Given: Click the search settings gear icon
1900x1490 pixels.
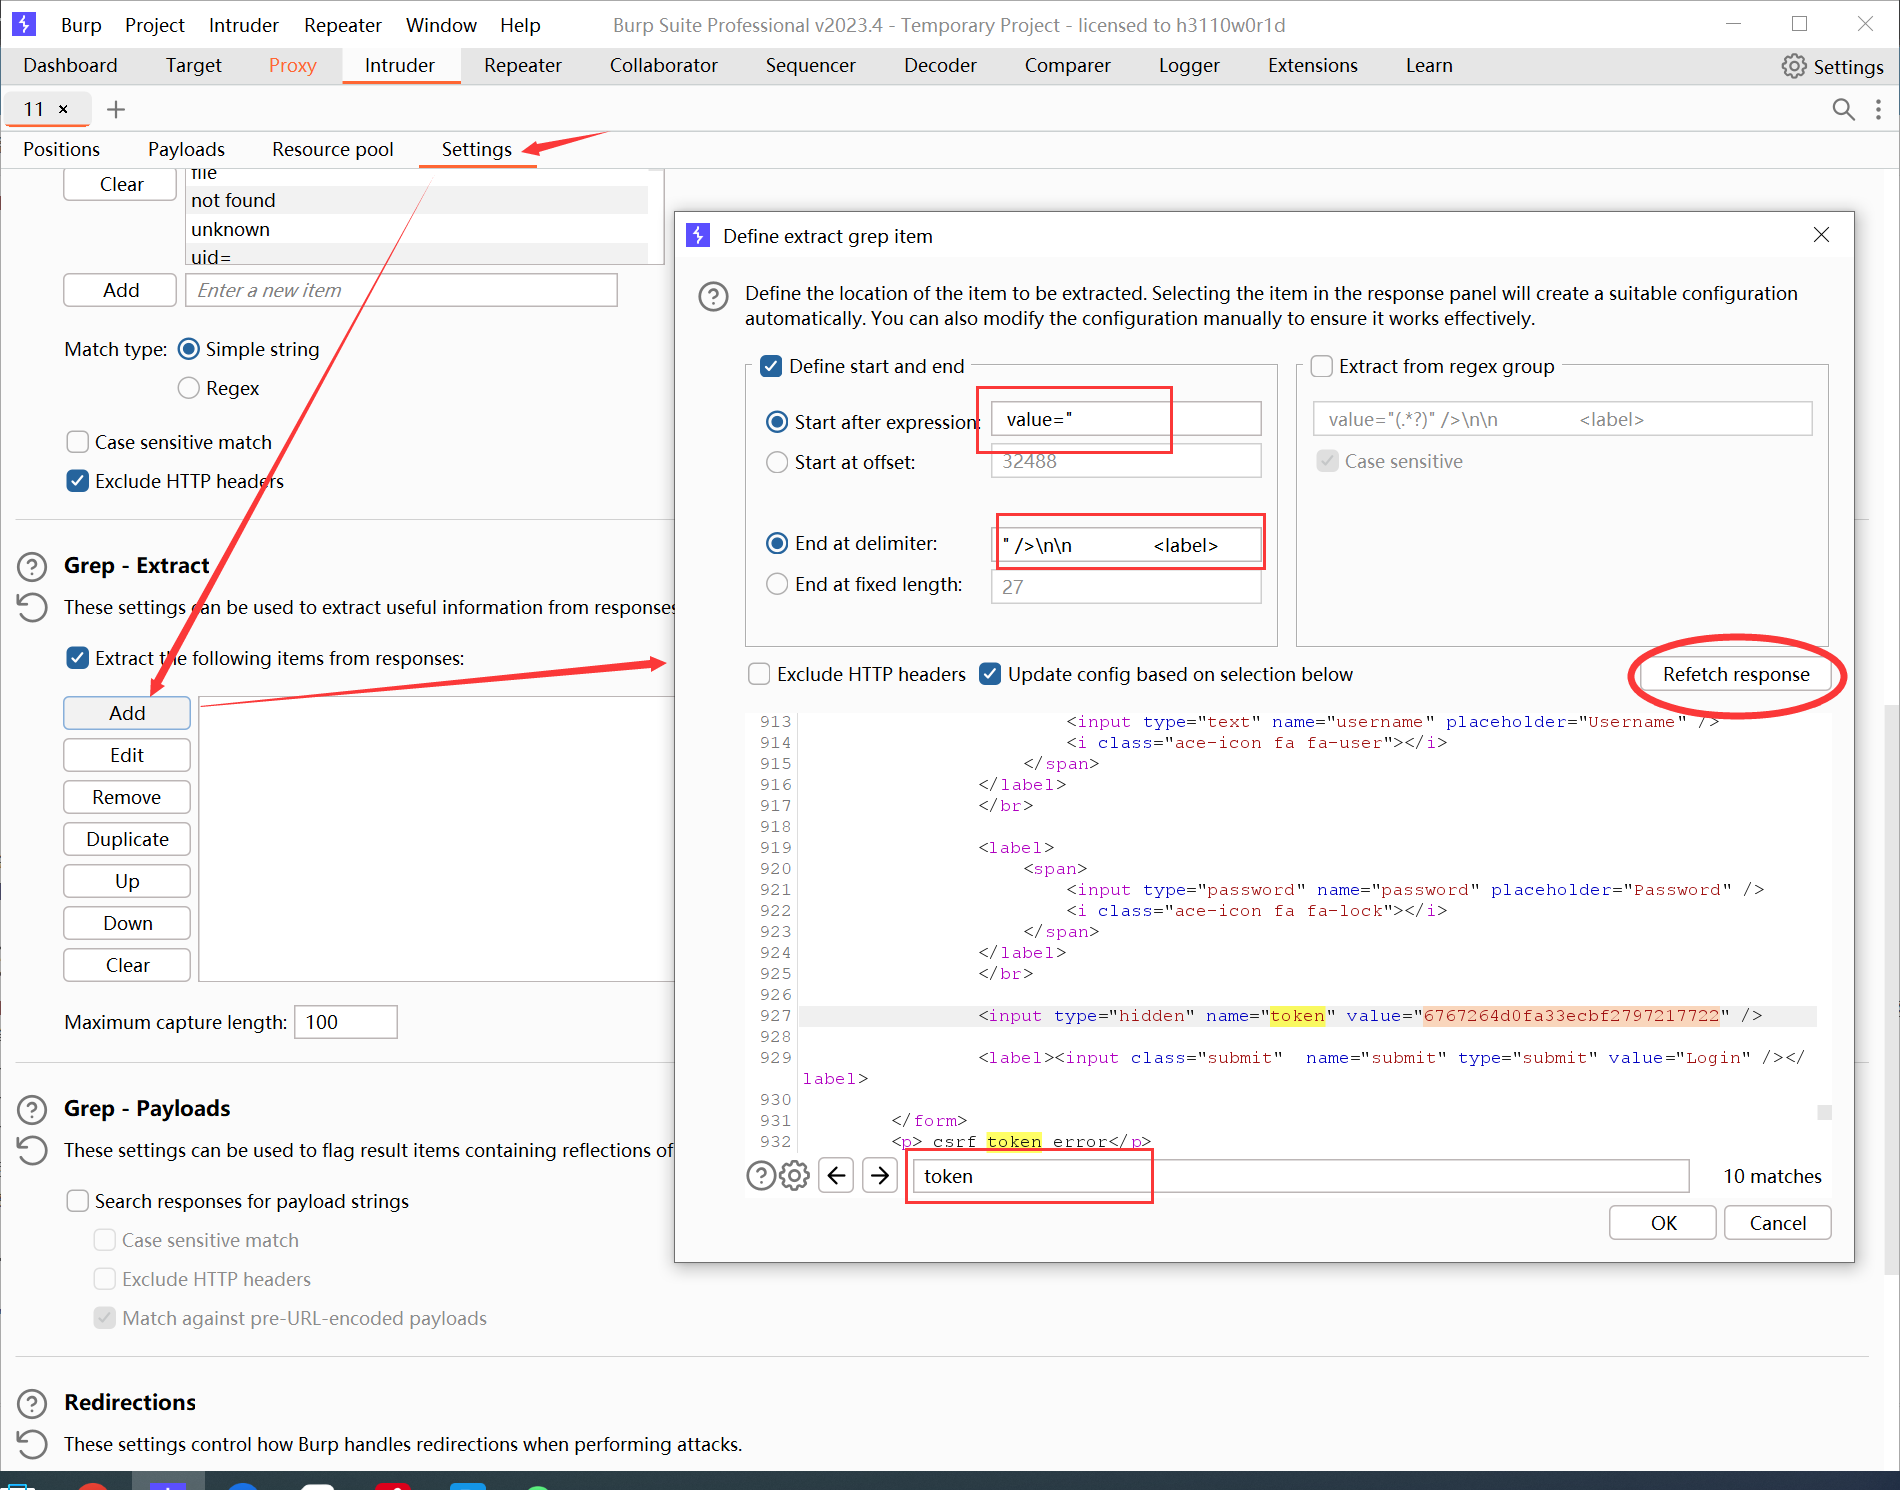Looking at the screenshot, I should tap(794, 1175).
